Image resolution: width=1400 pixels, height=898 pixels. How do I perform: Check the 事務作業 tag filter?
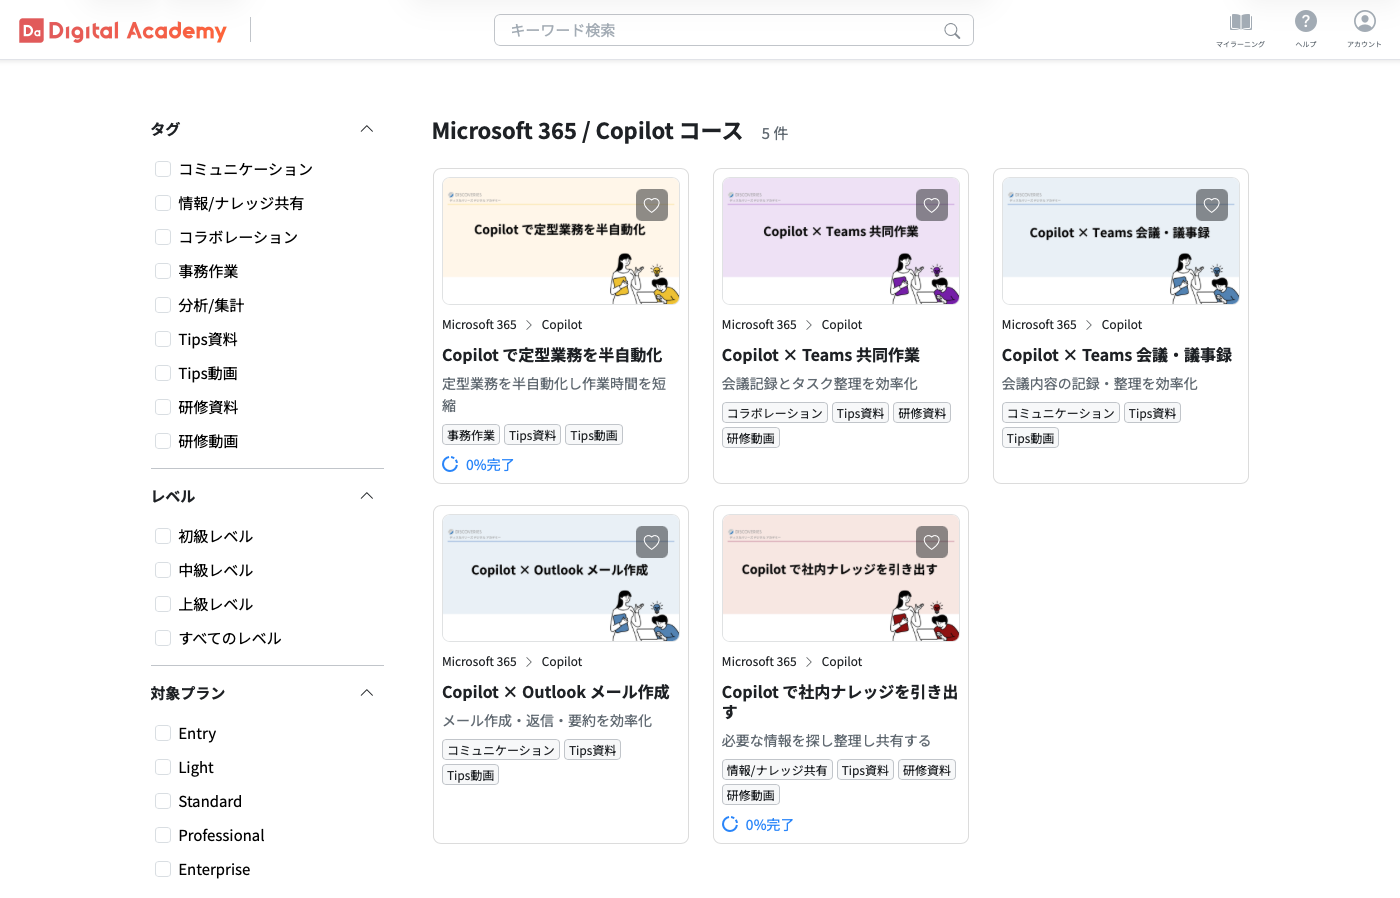pos(163,271)
